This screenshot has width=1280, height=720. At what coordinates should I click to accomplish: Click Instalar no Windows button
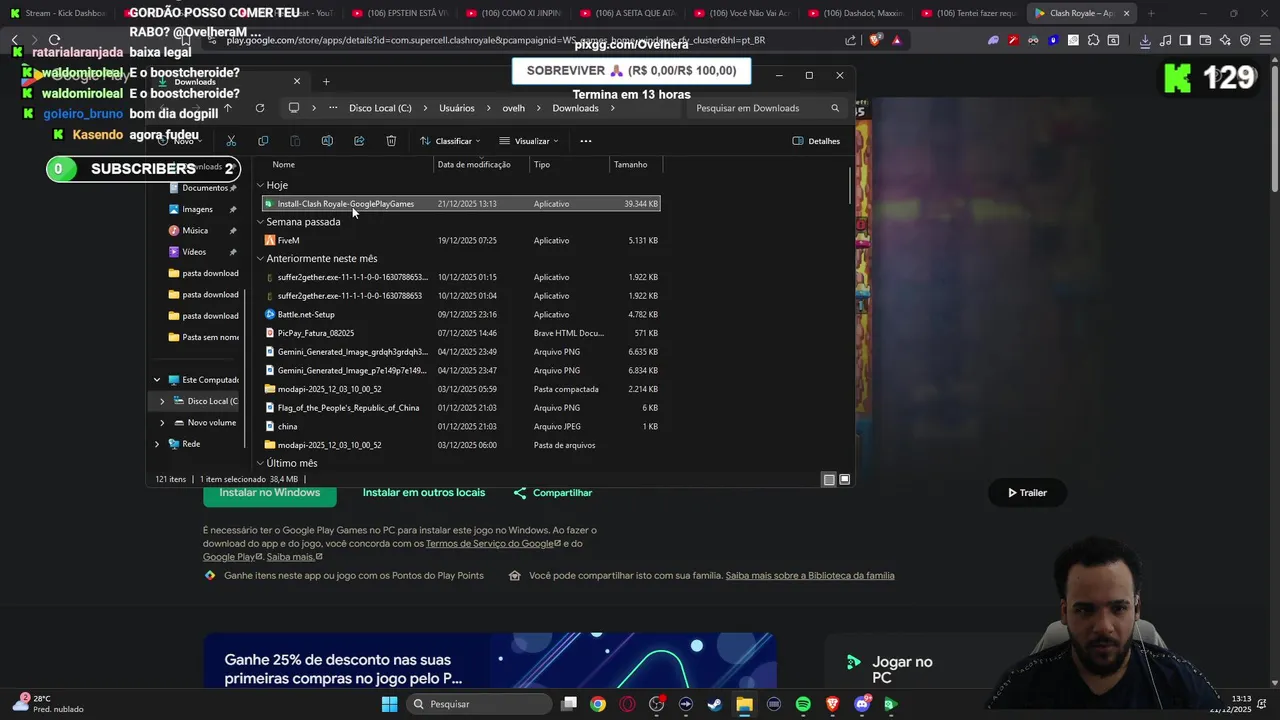270,493
